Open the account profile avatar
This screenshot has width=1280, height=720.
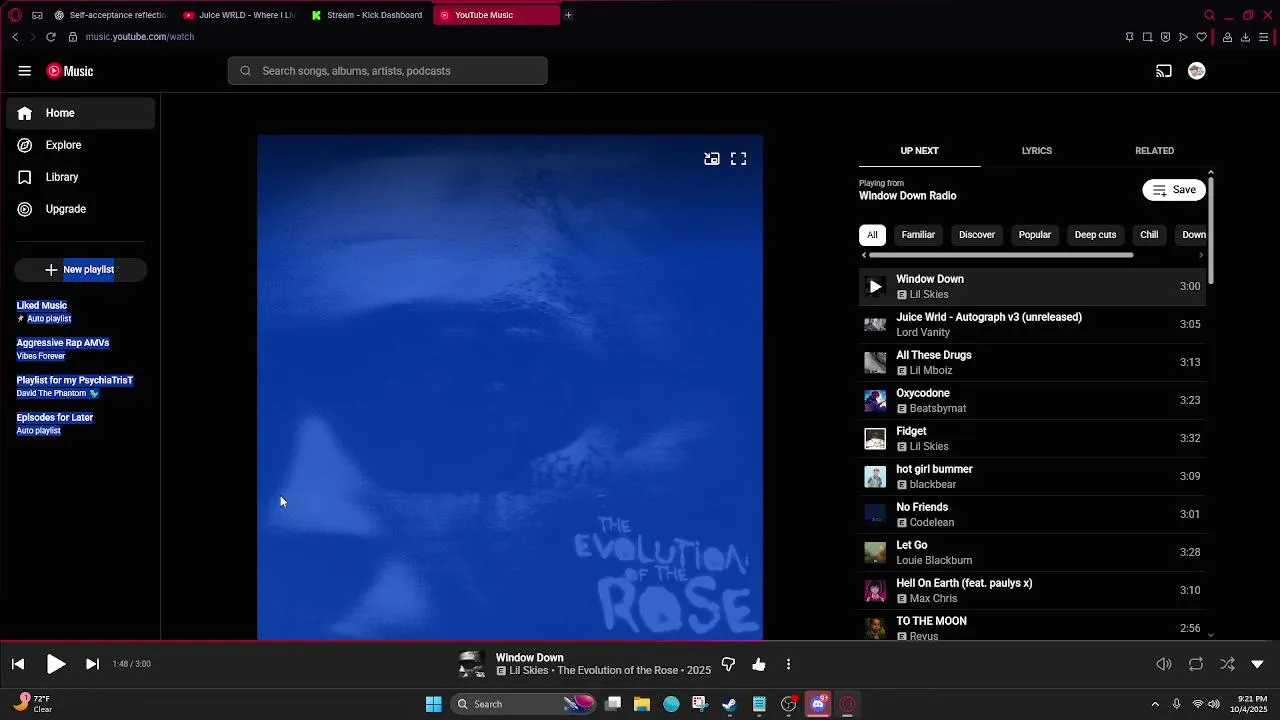(1197, 71)
